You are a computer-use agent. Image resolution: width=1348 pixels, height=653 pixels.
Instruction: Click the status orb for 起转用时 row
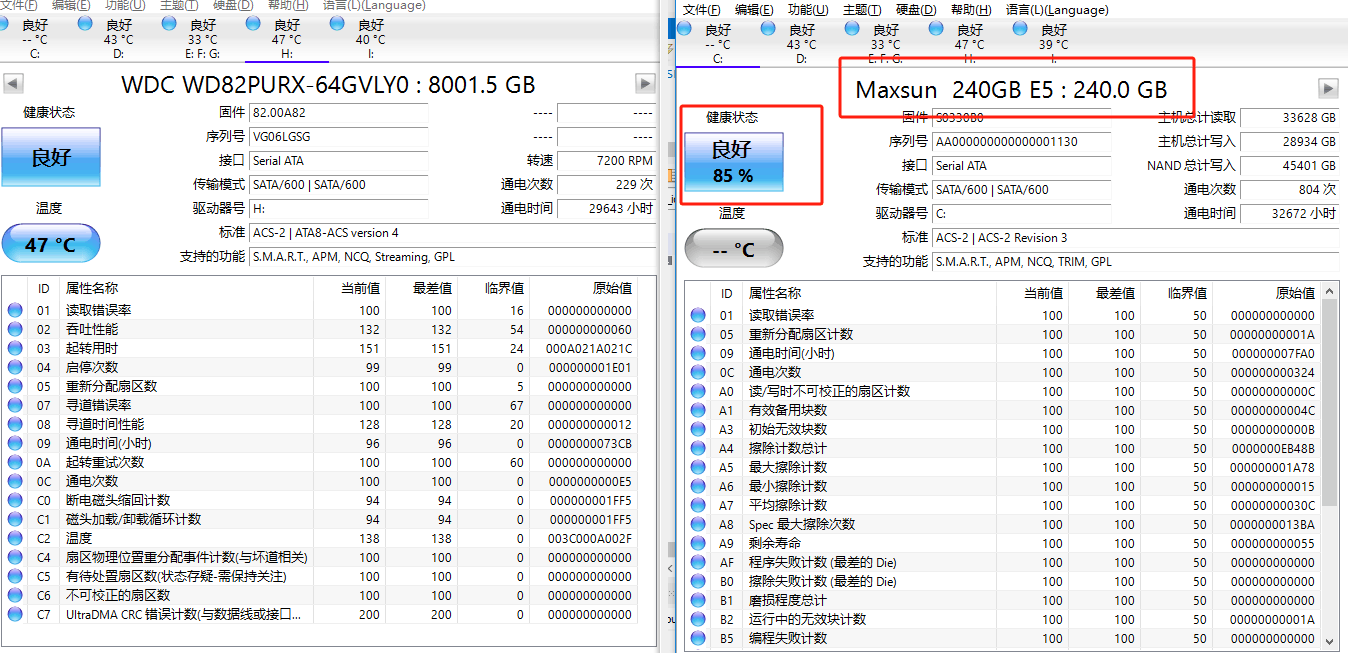[15, 348]
